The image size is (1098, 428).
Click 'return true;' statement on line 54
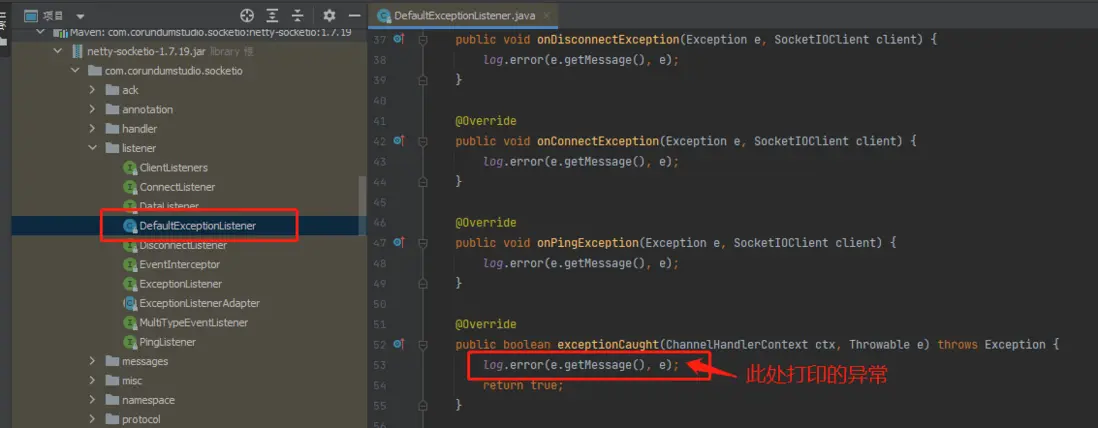[x=523, y=385]
